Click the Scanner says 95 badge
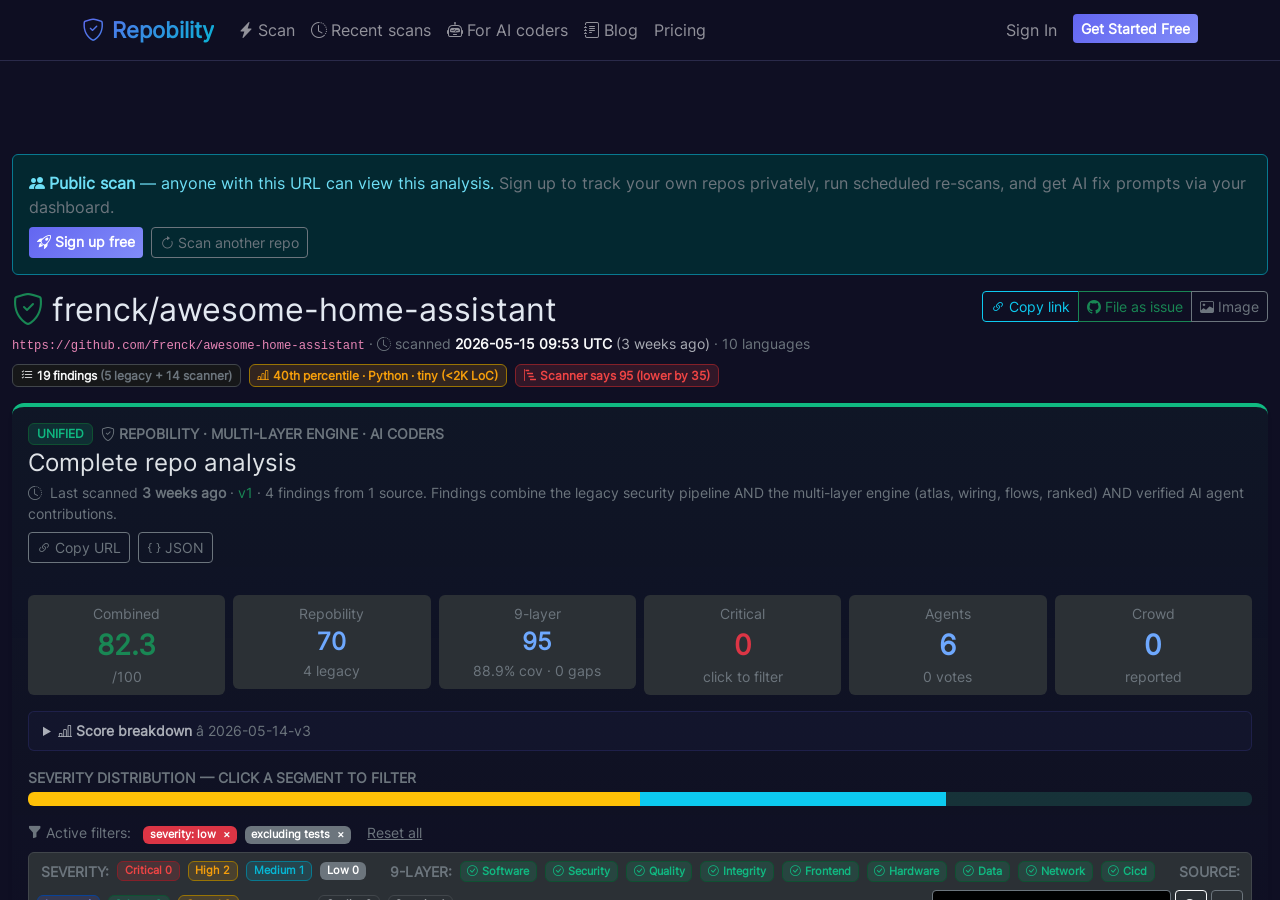 [x=617, y=376]
